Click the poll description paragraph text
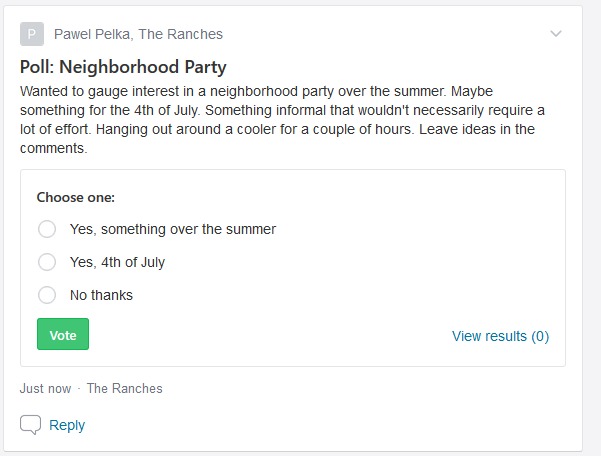Image resolution: width=601 pixels, height=456 pixels. [282, 120]
